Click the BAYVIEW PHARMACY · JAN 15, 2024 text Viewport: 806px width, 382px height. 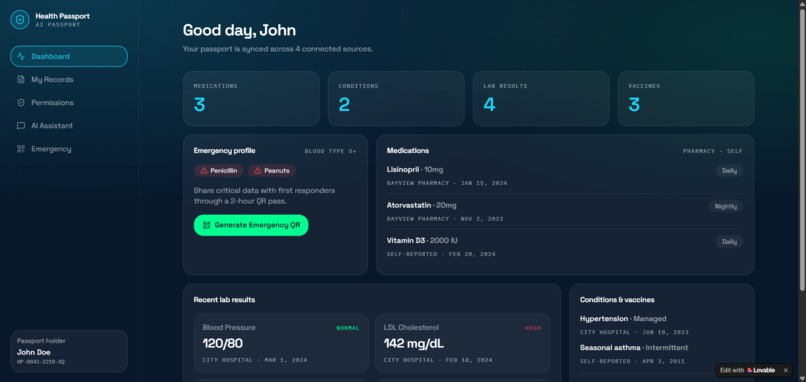(447, 184)
